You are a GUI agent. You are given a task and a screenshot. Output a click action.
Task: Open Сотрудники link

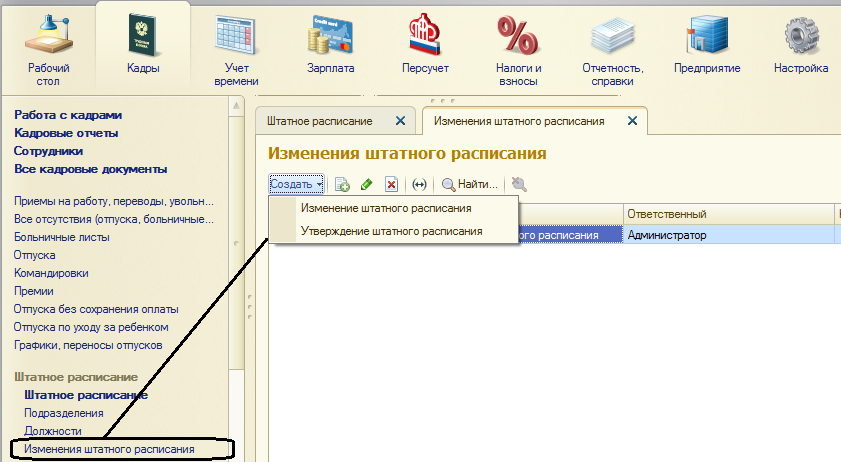point(48,151)
